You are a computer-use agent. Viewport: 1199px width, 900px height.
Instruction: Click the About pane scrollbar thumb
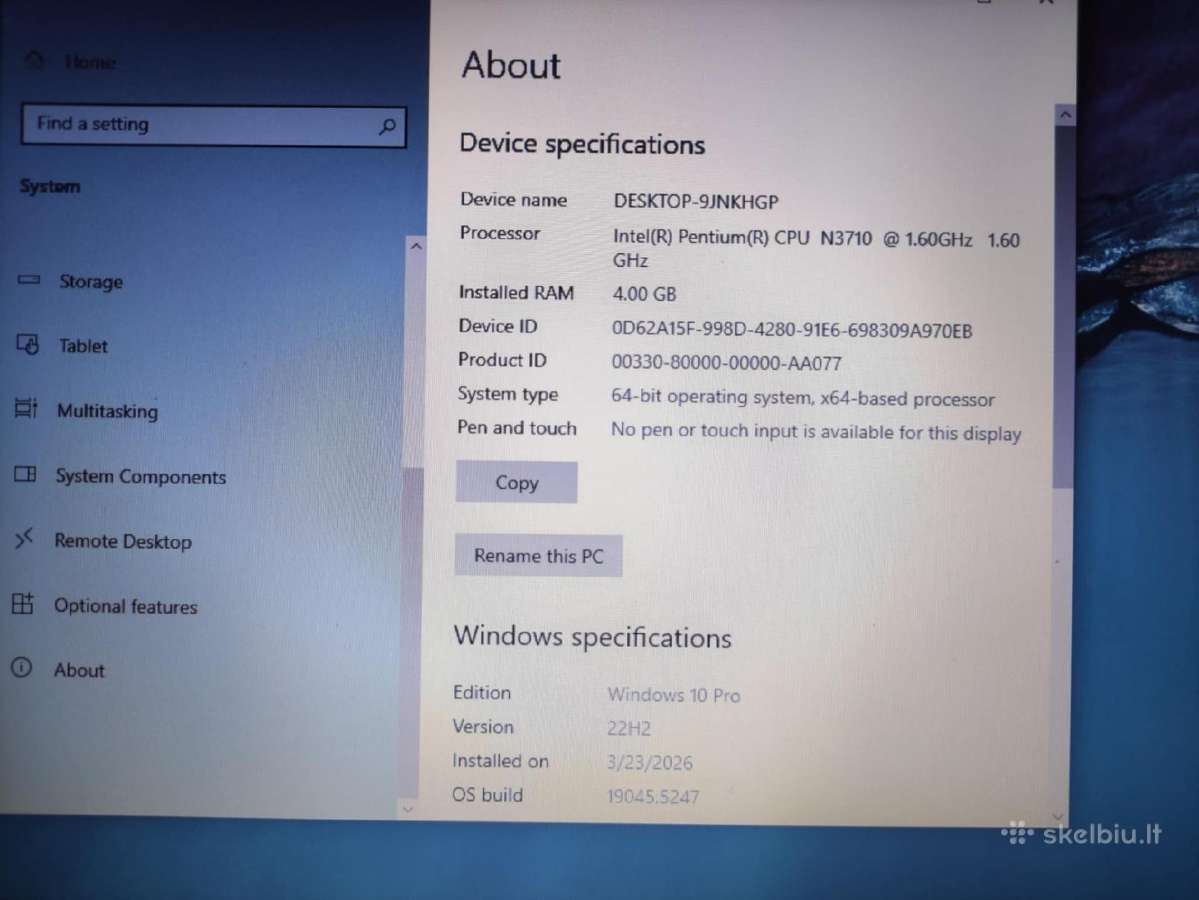(1063, 307)
